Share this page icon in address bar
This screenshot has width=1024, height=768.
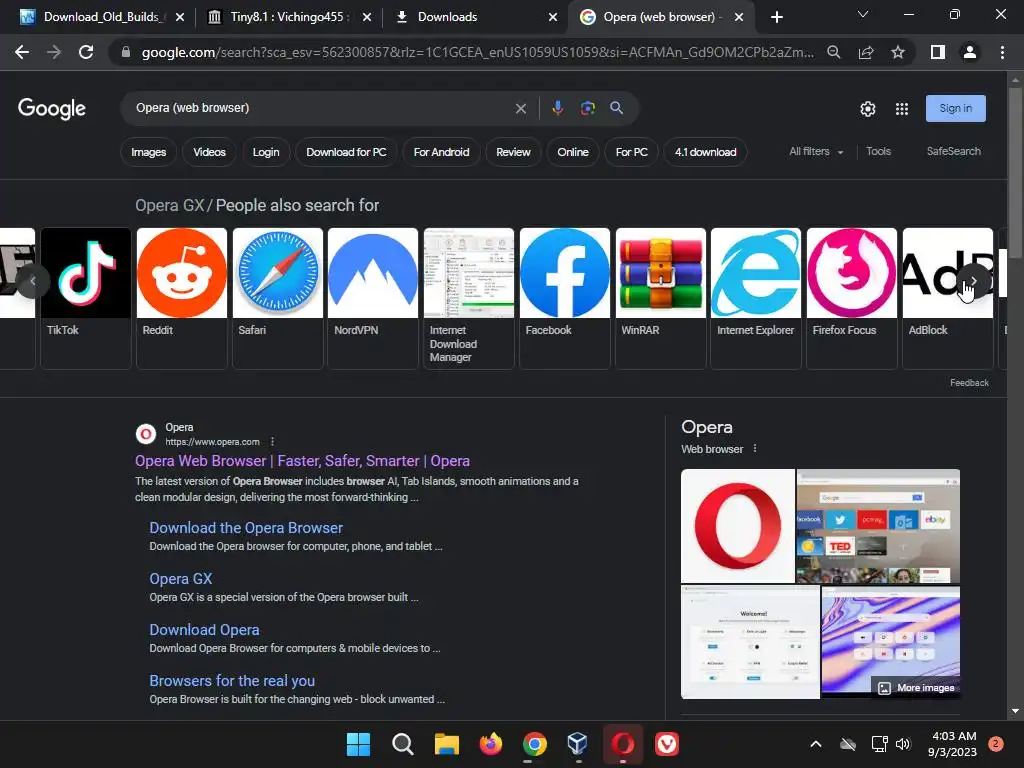pyautogui.click(x=866, y=52)
